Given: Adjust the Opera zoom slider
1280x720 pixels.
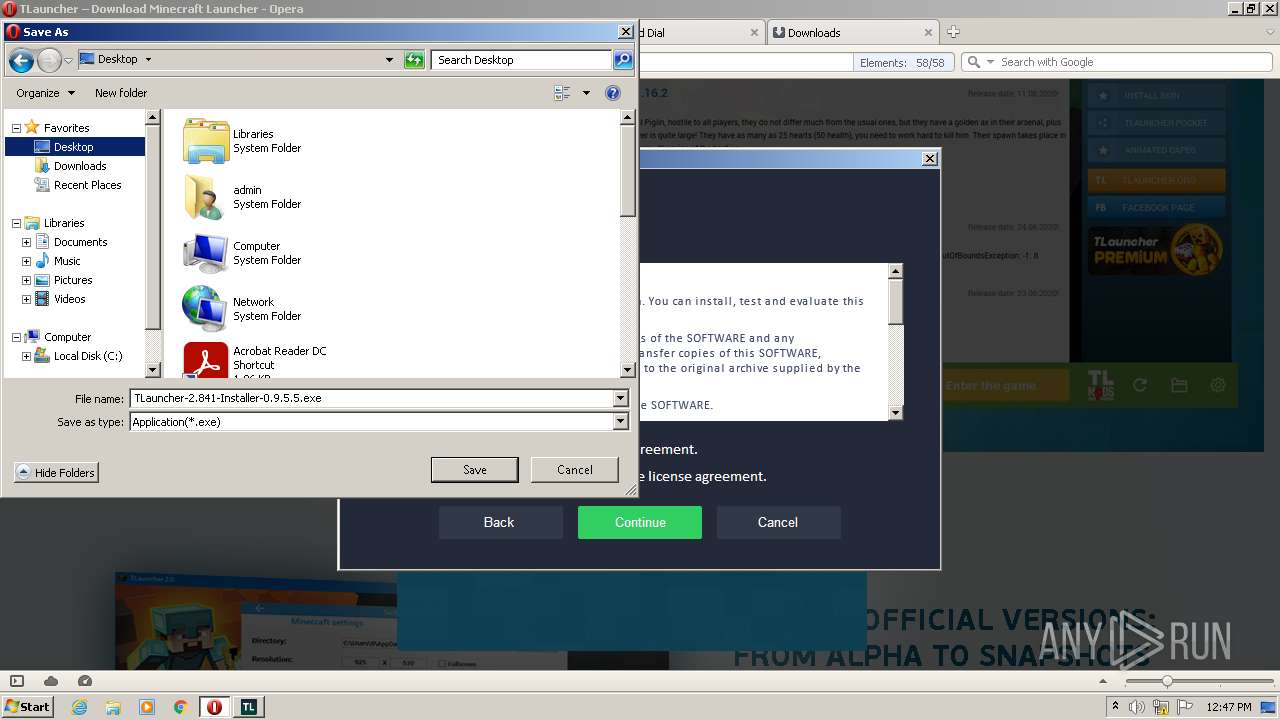Looking at the screenshot, I should (x=1167, y=681).
